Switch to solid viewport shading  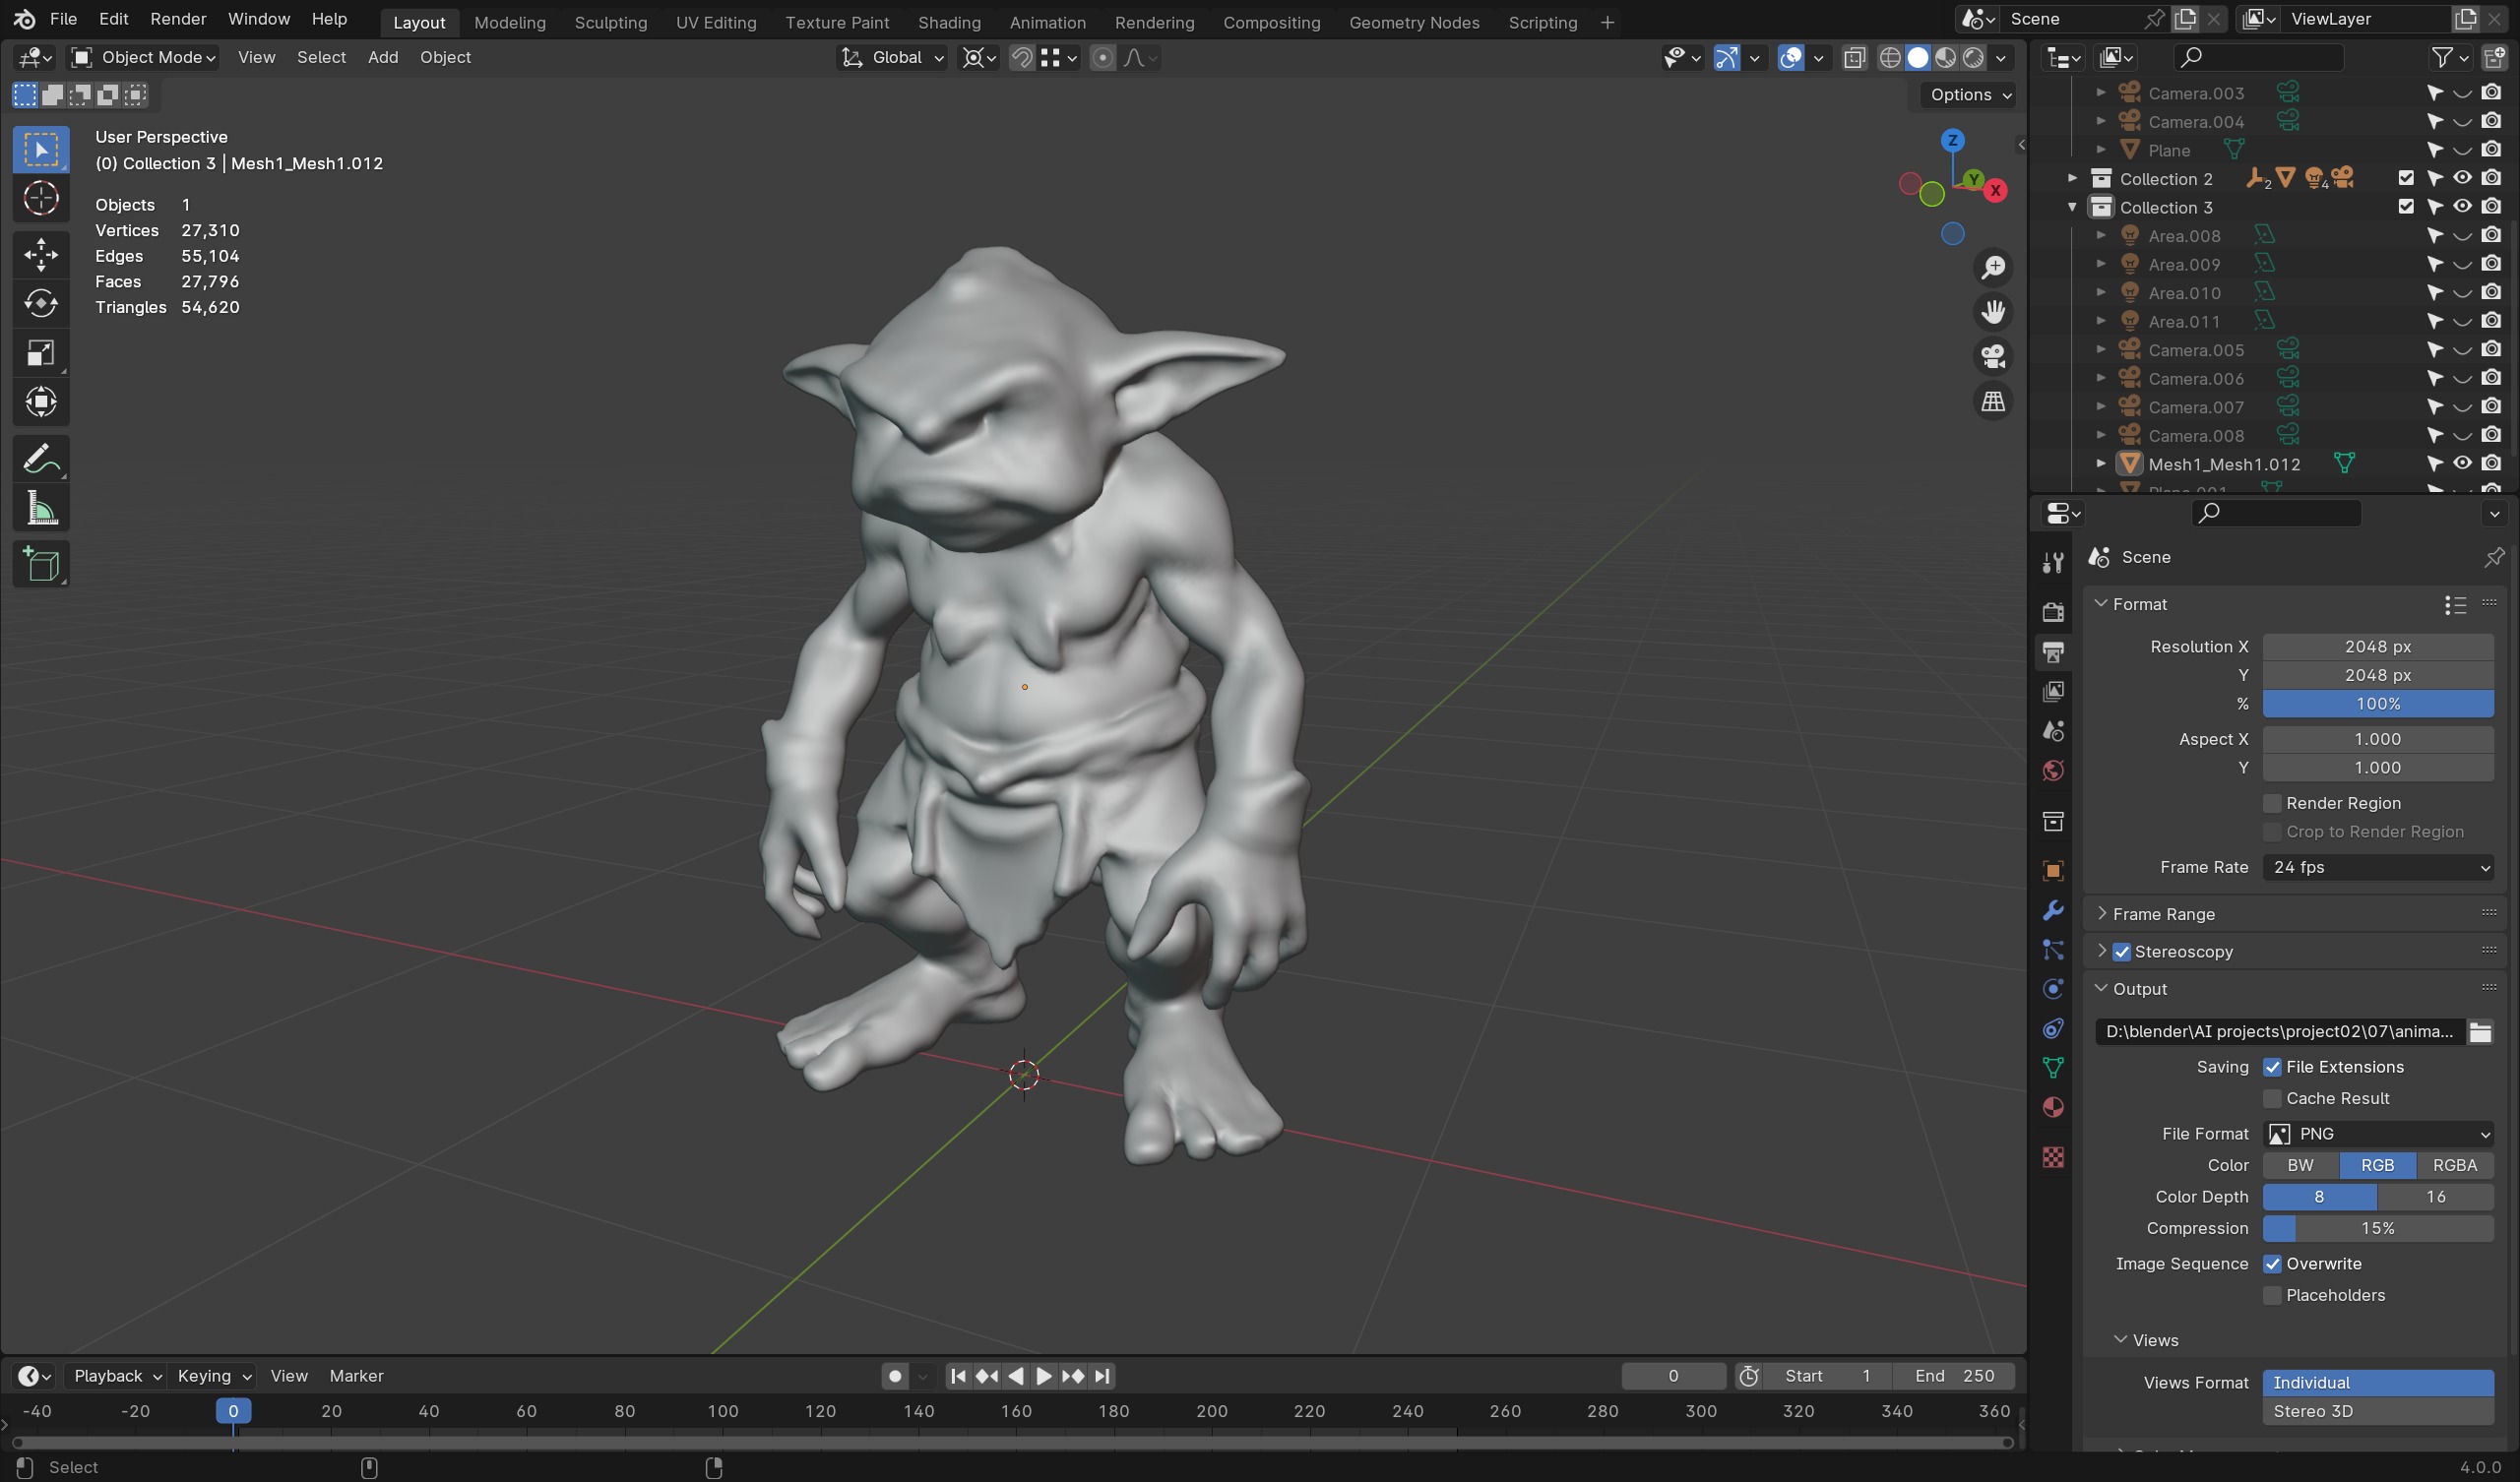pos(1917,57)
